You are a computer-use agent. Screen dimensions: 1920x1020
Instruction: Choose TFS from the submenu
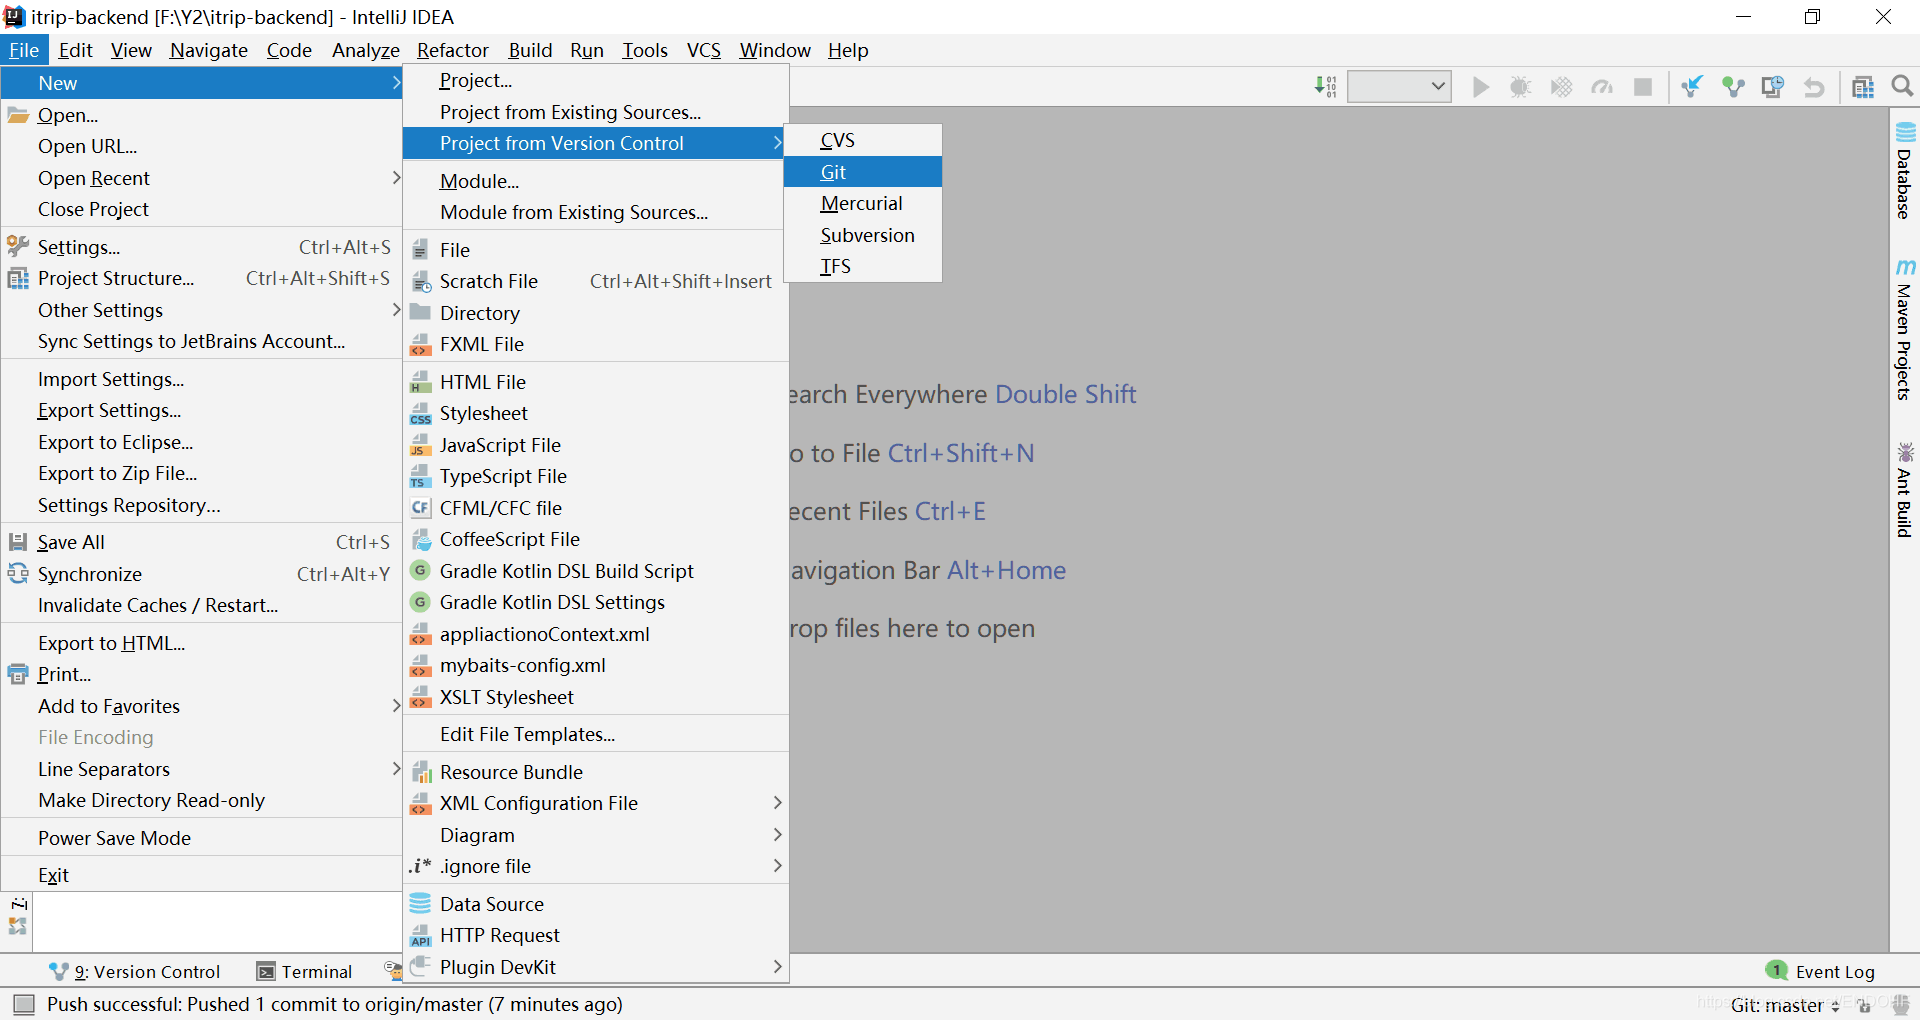pyautogui.click(x=863, y=266)
